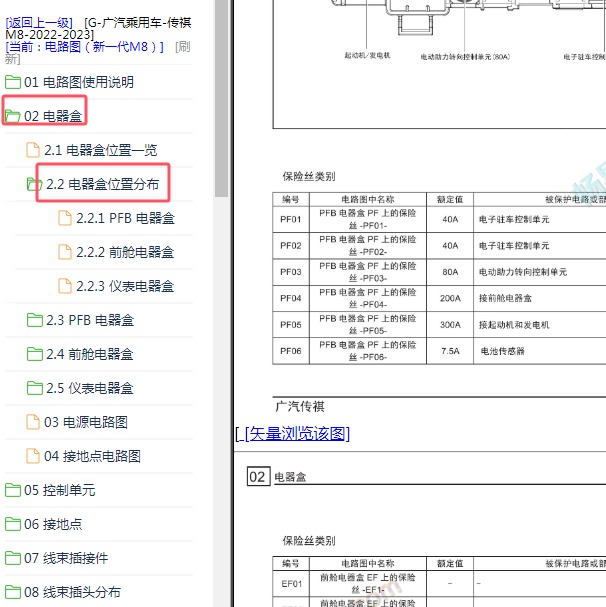Viewport: 606px width, 607px height.
Task: Click document icon beside 2.1 电器盒位置一览
Action: 33,150
